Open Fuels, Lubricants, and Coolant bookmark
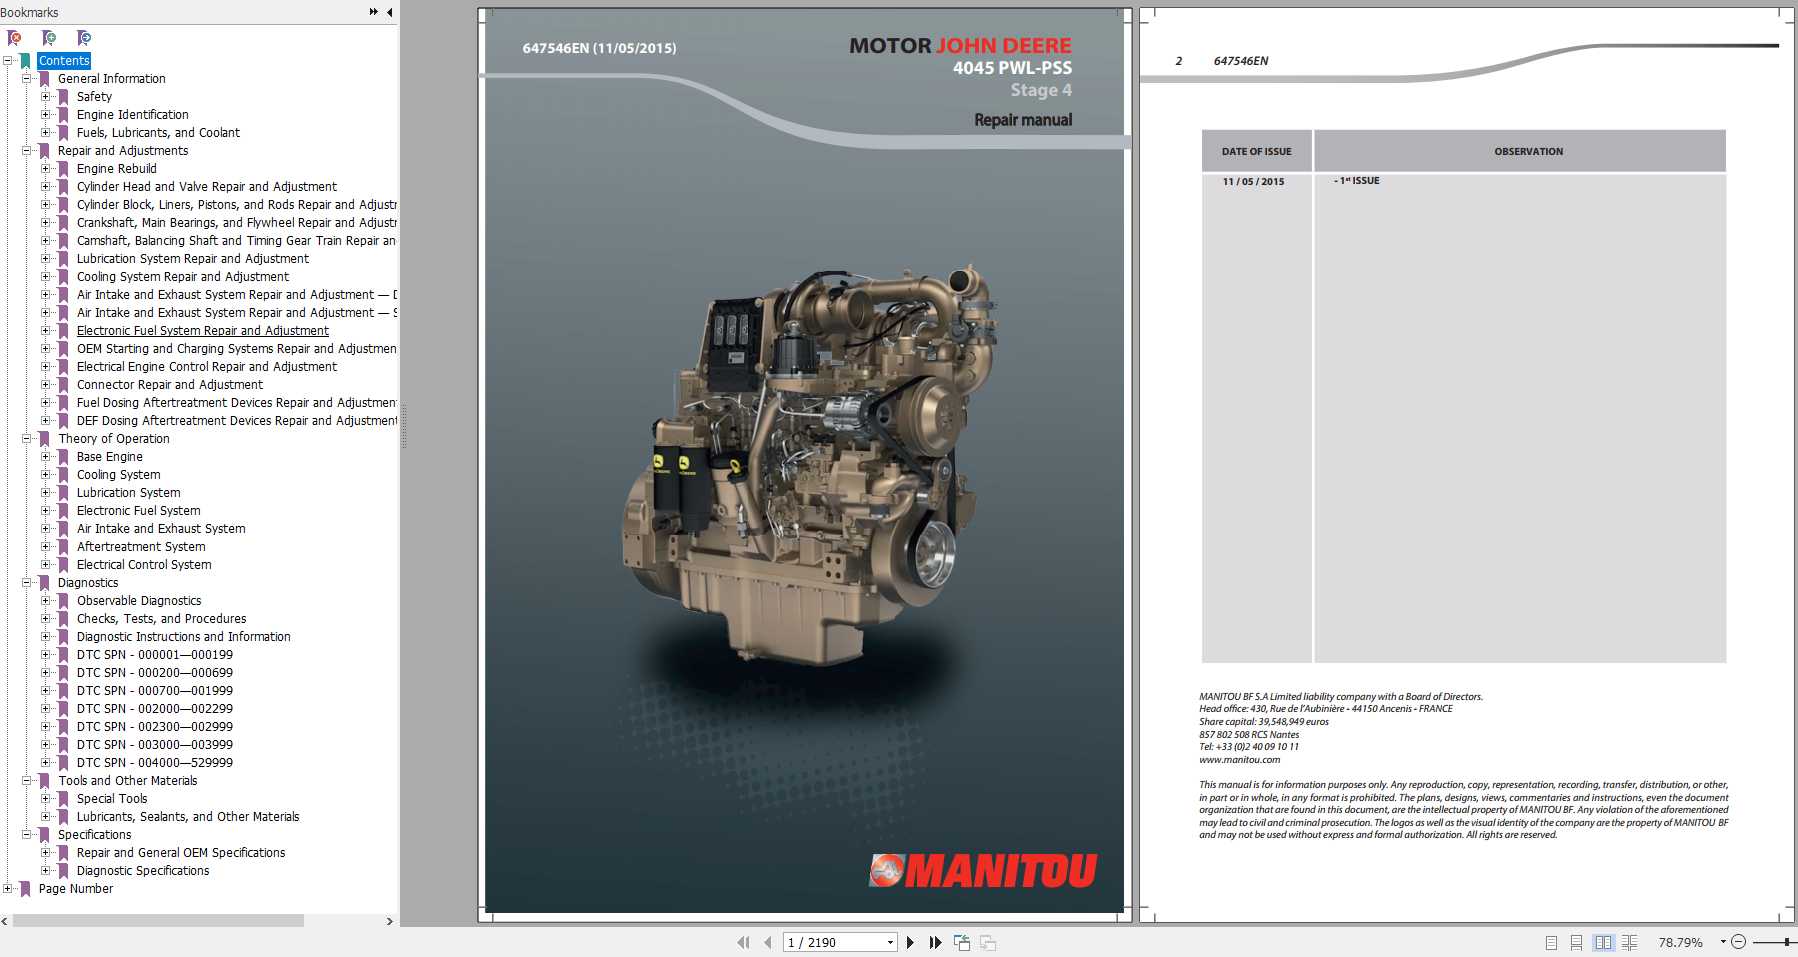 click(158, 133)
